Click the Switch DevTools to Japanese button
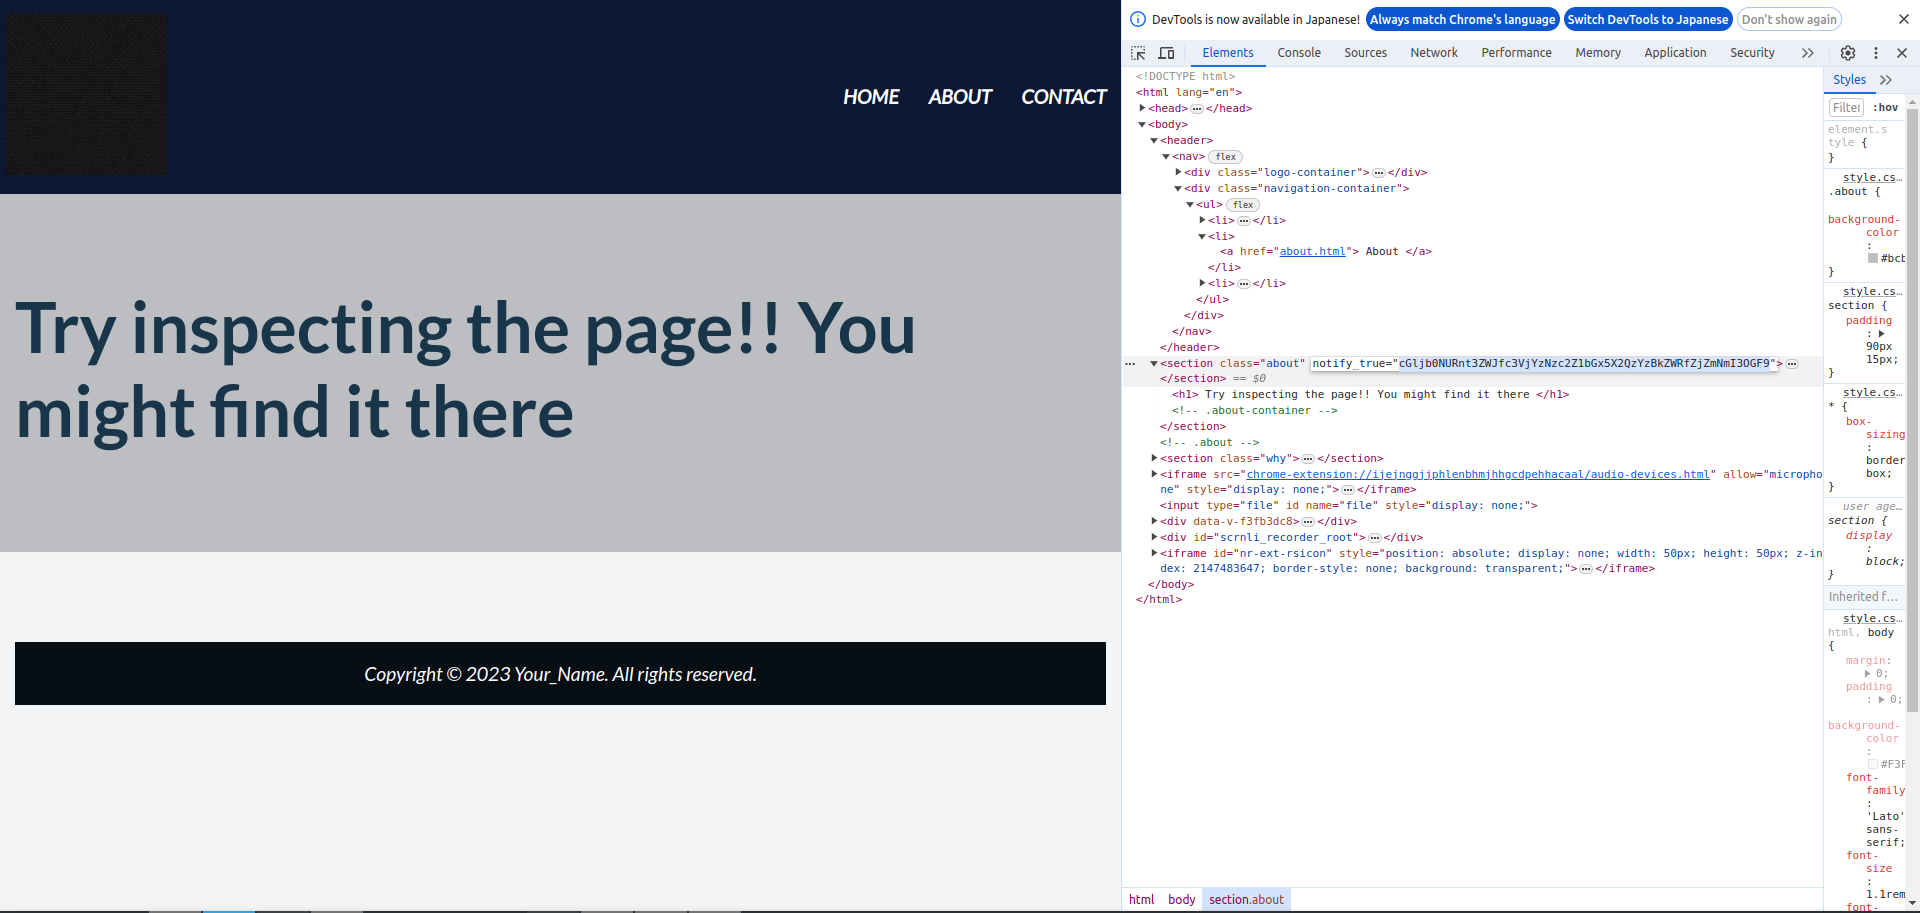Viewport: 1920px width, 913px height. [x=1647, y=19]
